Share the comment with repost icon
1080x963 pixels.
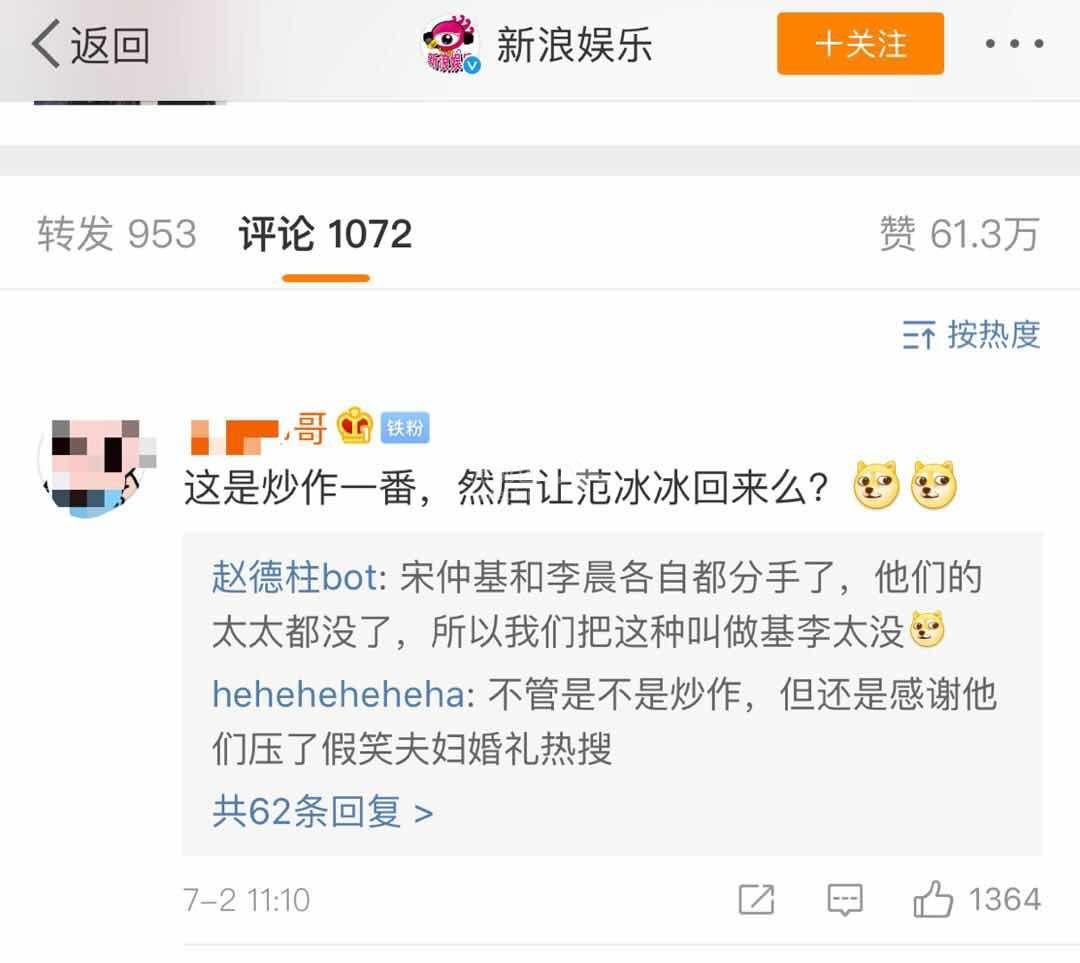756,900
